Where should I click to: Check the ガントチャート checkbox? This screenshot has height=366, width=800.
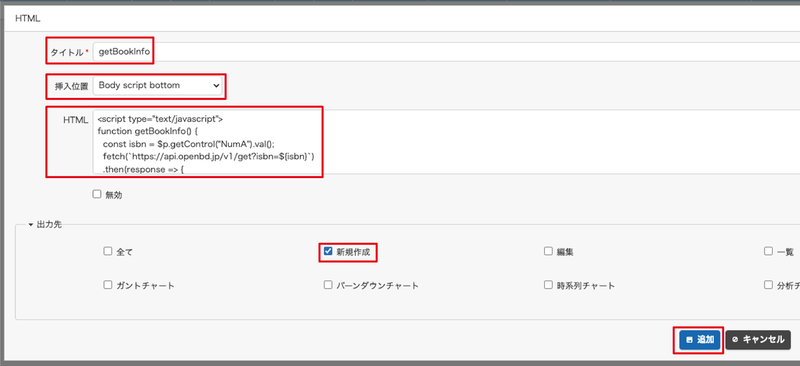click(x=107, y=285)
